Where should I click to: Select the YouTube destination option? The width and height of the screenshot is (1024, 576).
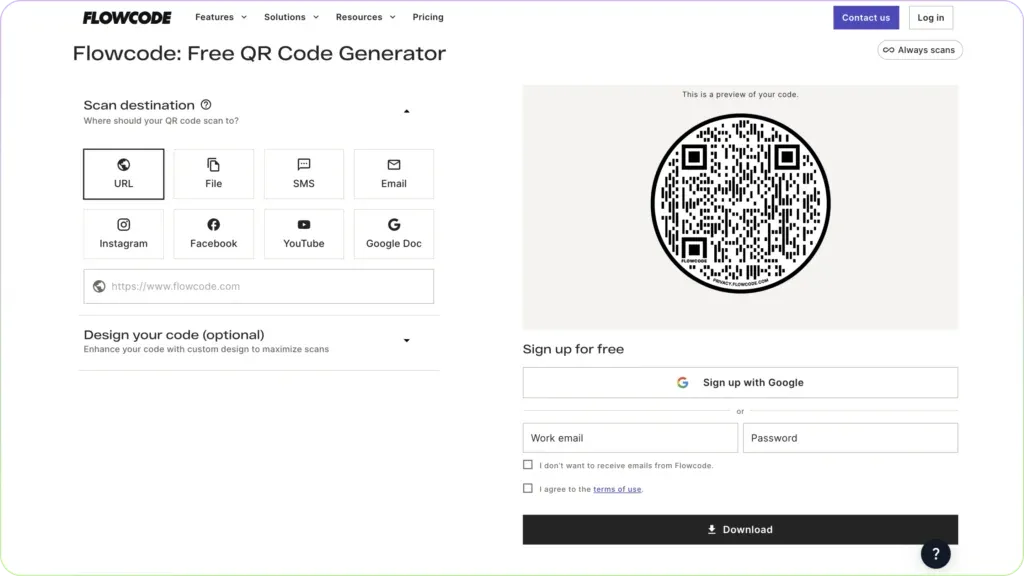tap(303, 233)
